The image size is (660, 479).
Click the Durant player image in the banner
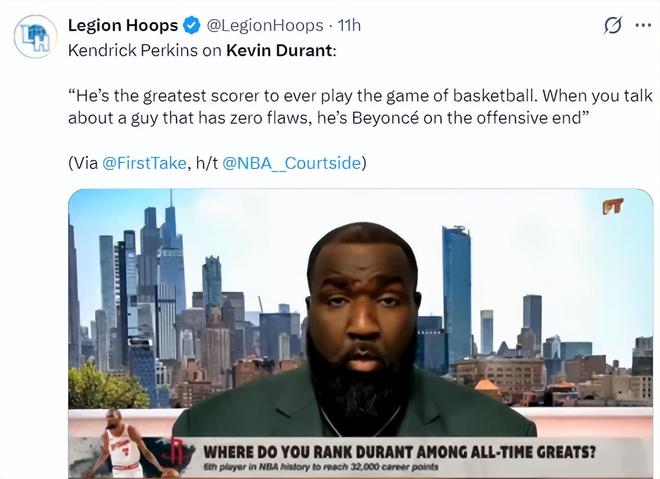click(123, 444)
